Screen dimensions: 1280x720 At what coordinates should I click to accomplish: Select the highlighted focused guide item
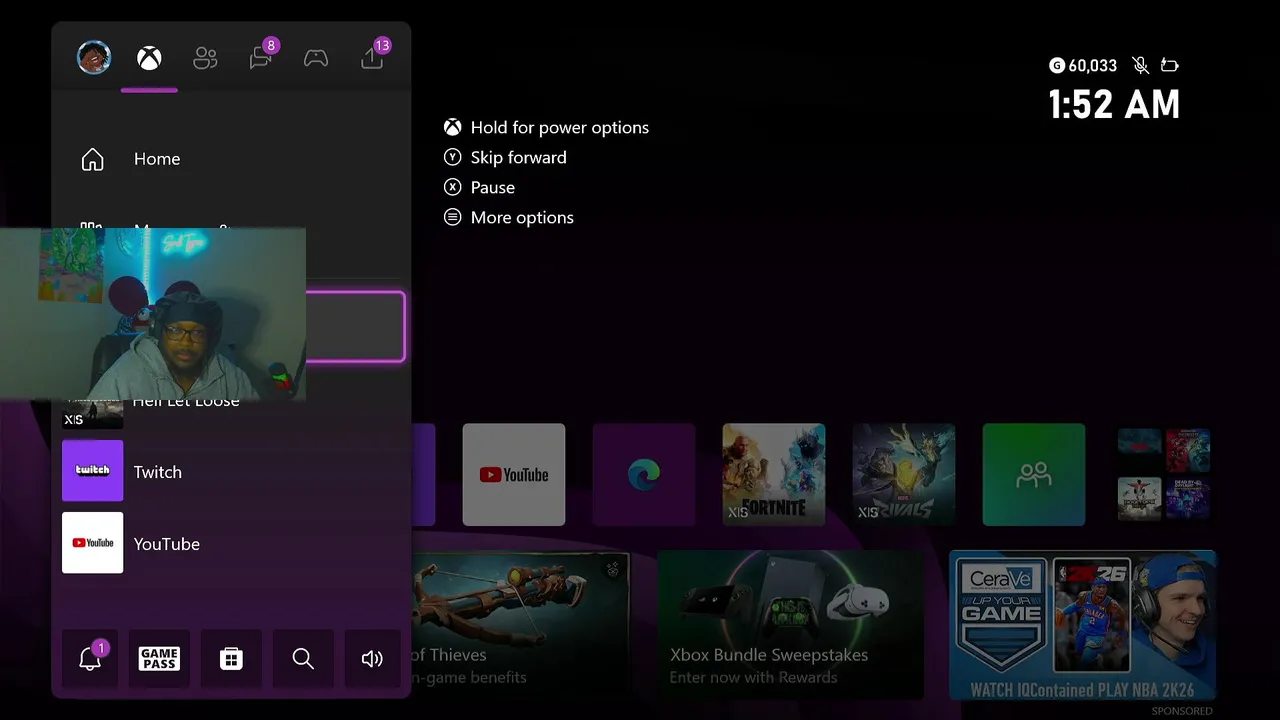click(355, 327)
